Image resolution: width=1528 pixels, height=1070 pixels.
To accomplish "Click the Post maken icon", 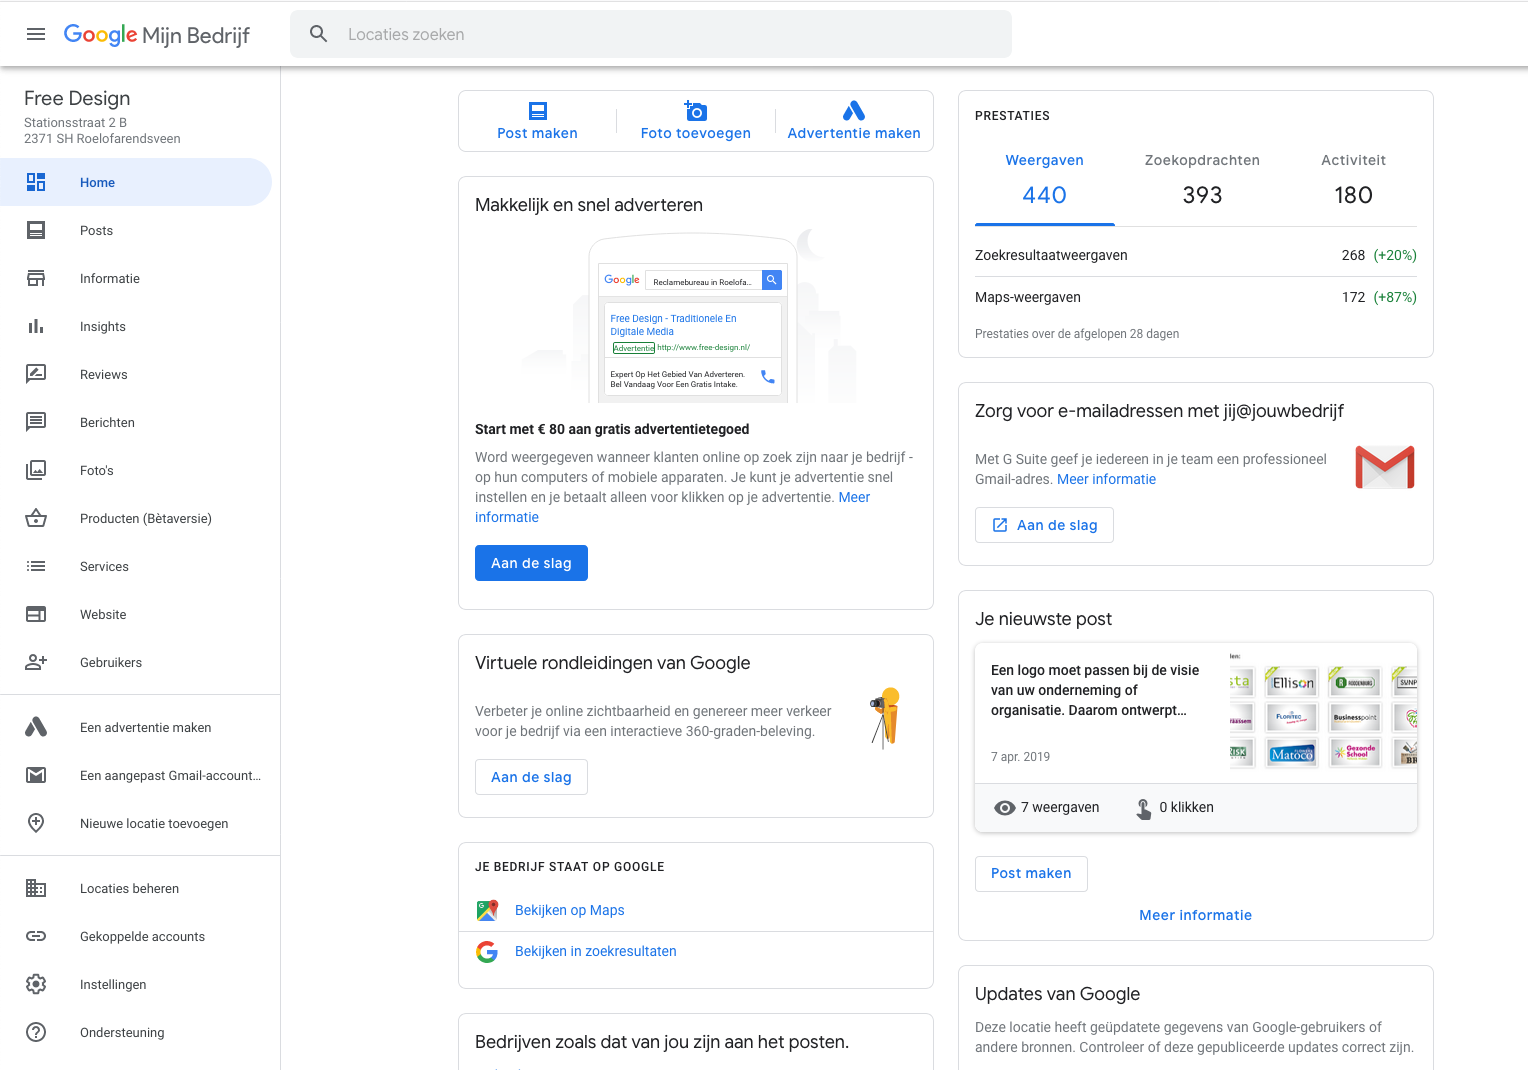I will pos(537,111).
